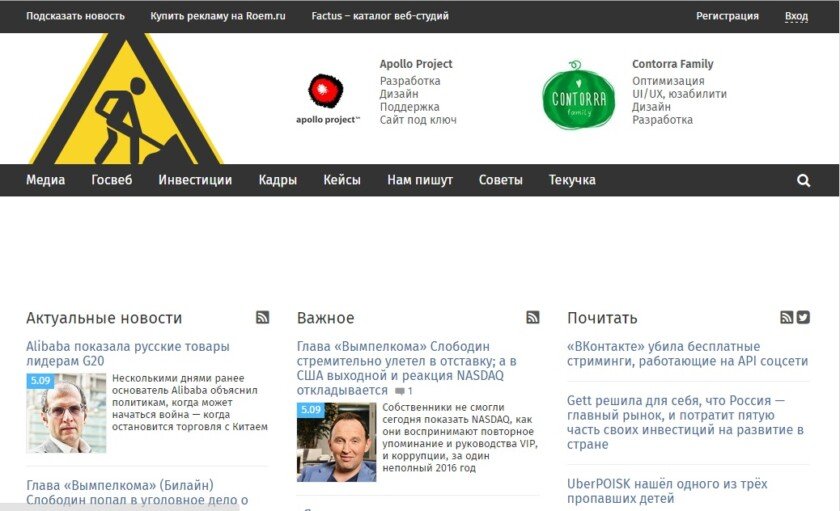Click the Roem road-works logo
The image size is (840, 511).
point(126,99)
